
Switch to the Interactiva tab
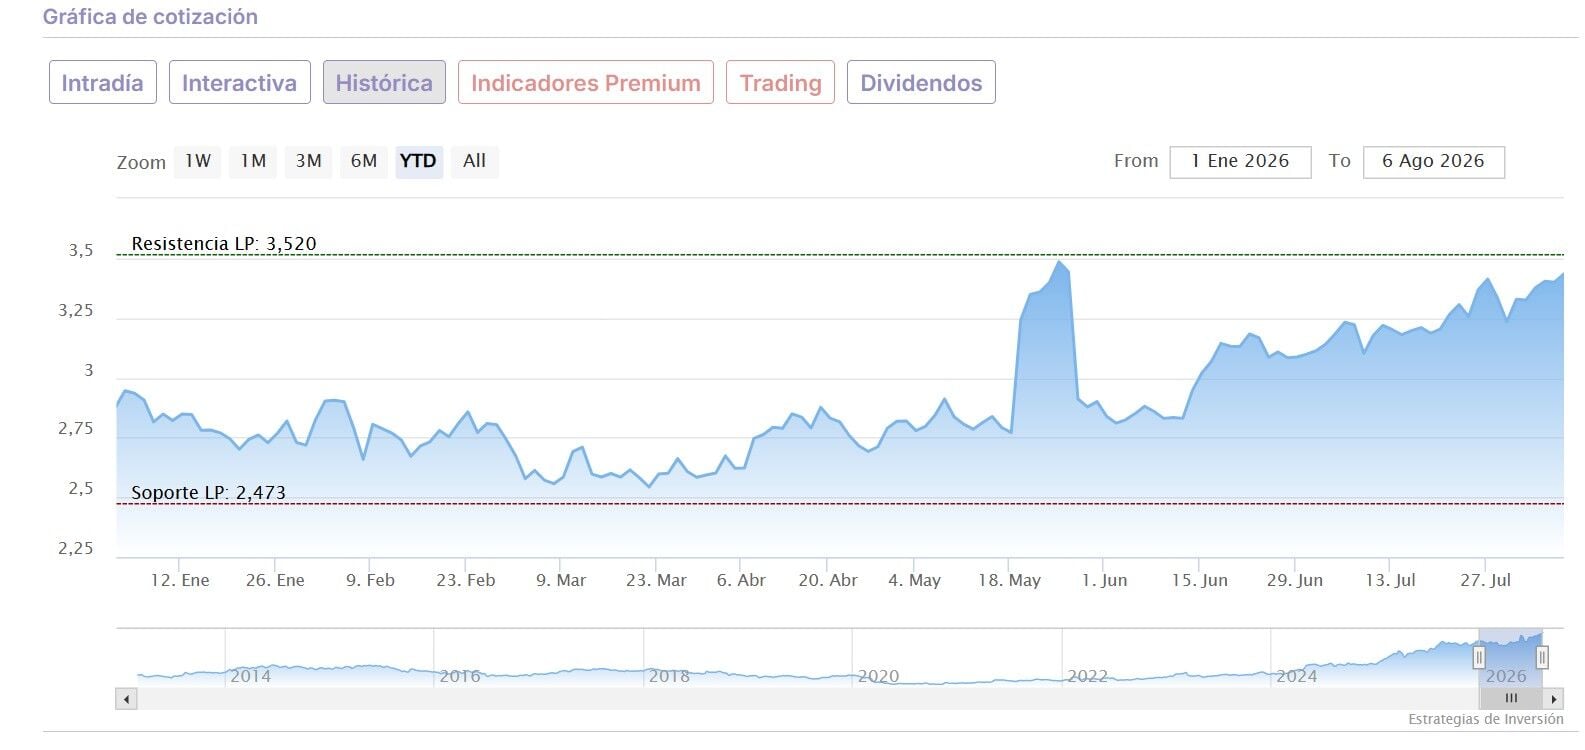[239, 82]
